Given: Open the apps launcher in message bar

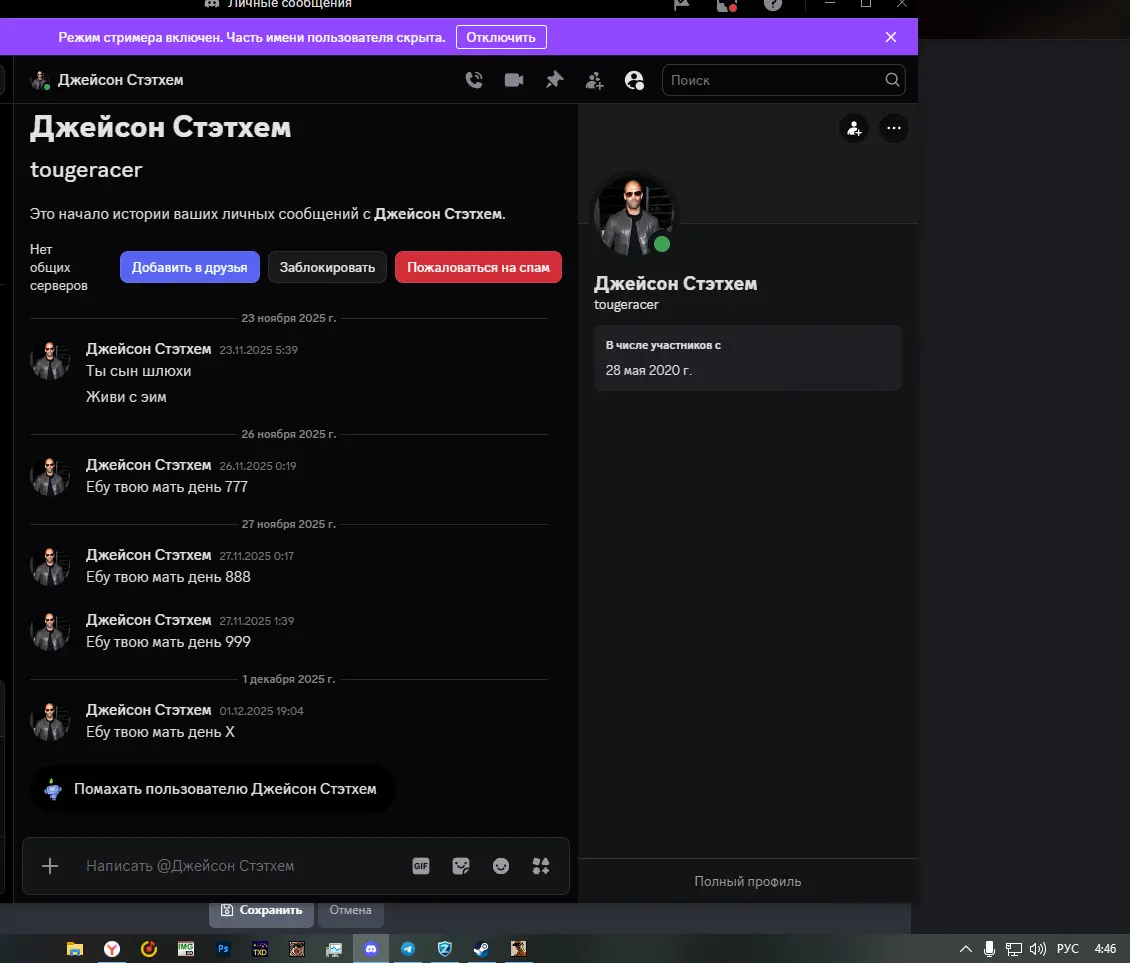Looking at the screenshot, I should pyautogui.click(x=541, y=866).
